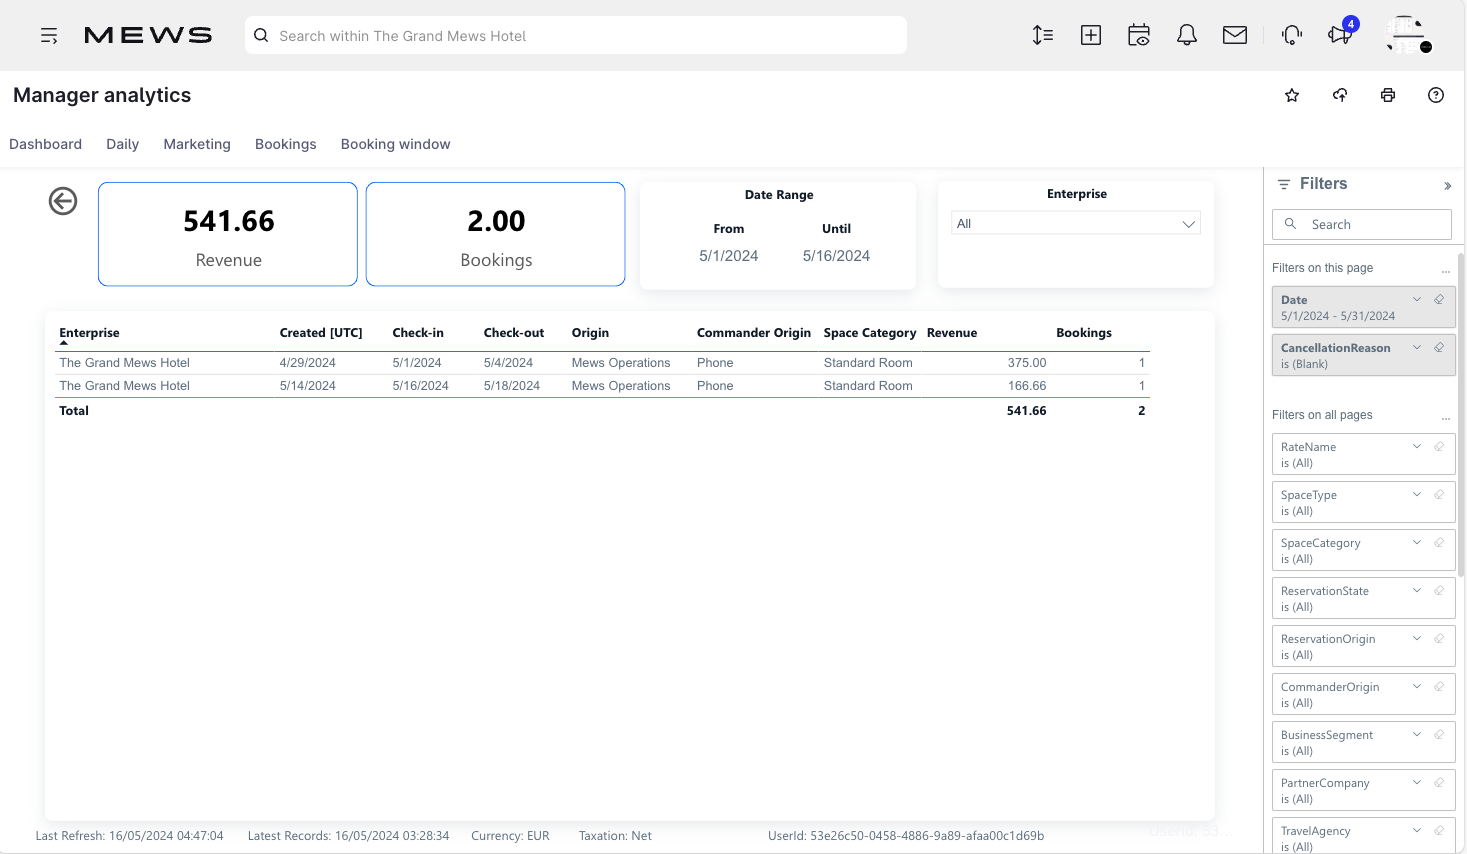Screen dimensions: 1467x854
Task: Open the mail envelope icon
Action: pyautogui.click(x=1235, y=35)
